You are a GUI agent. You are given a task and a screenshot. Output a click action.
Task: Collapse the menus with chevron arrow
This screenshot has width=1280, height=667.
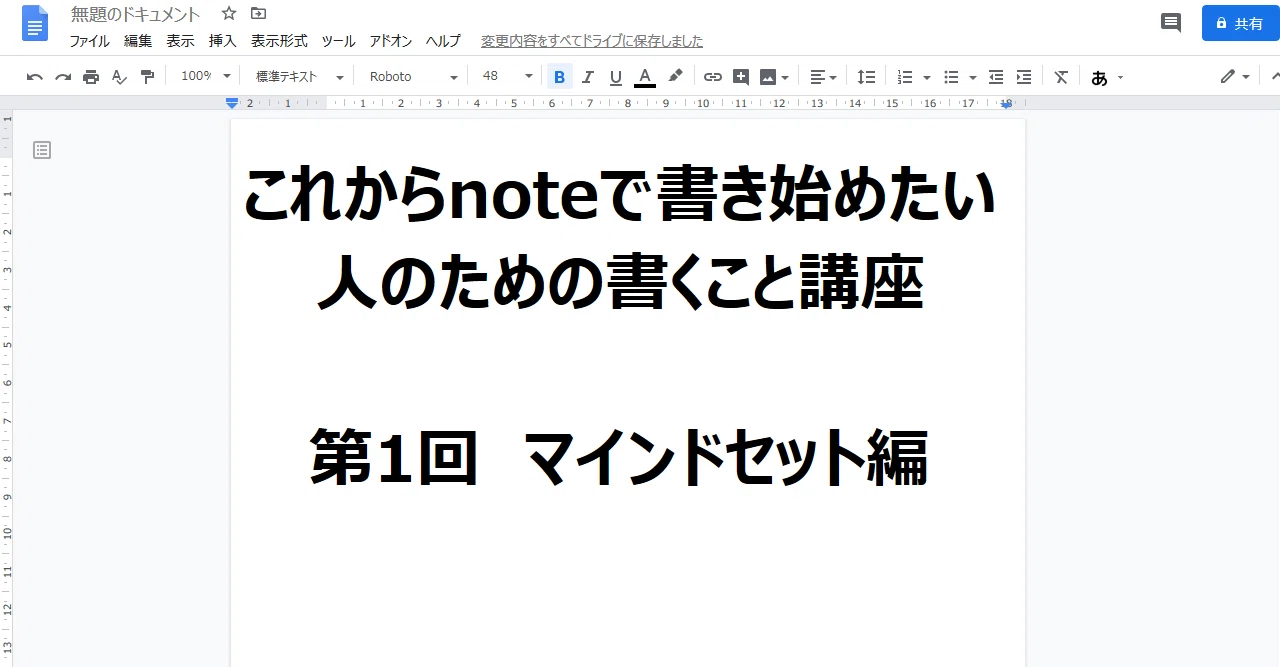tap(1274, 77)
